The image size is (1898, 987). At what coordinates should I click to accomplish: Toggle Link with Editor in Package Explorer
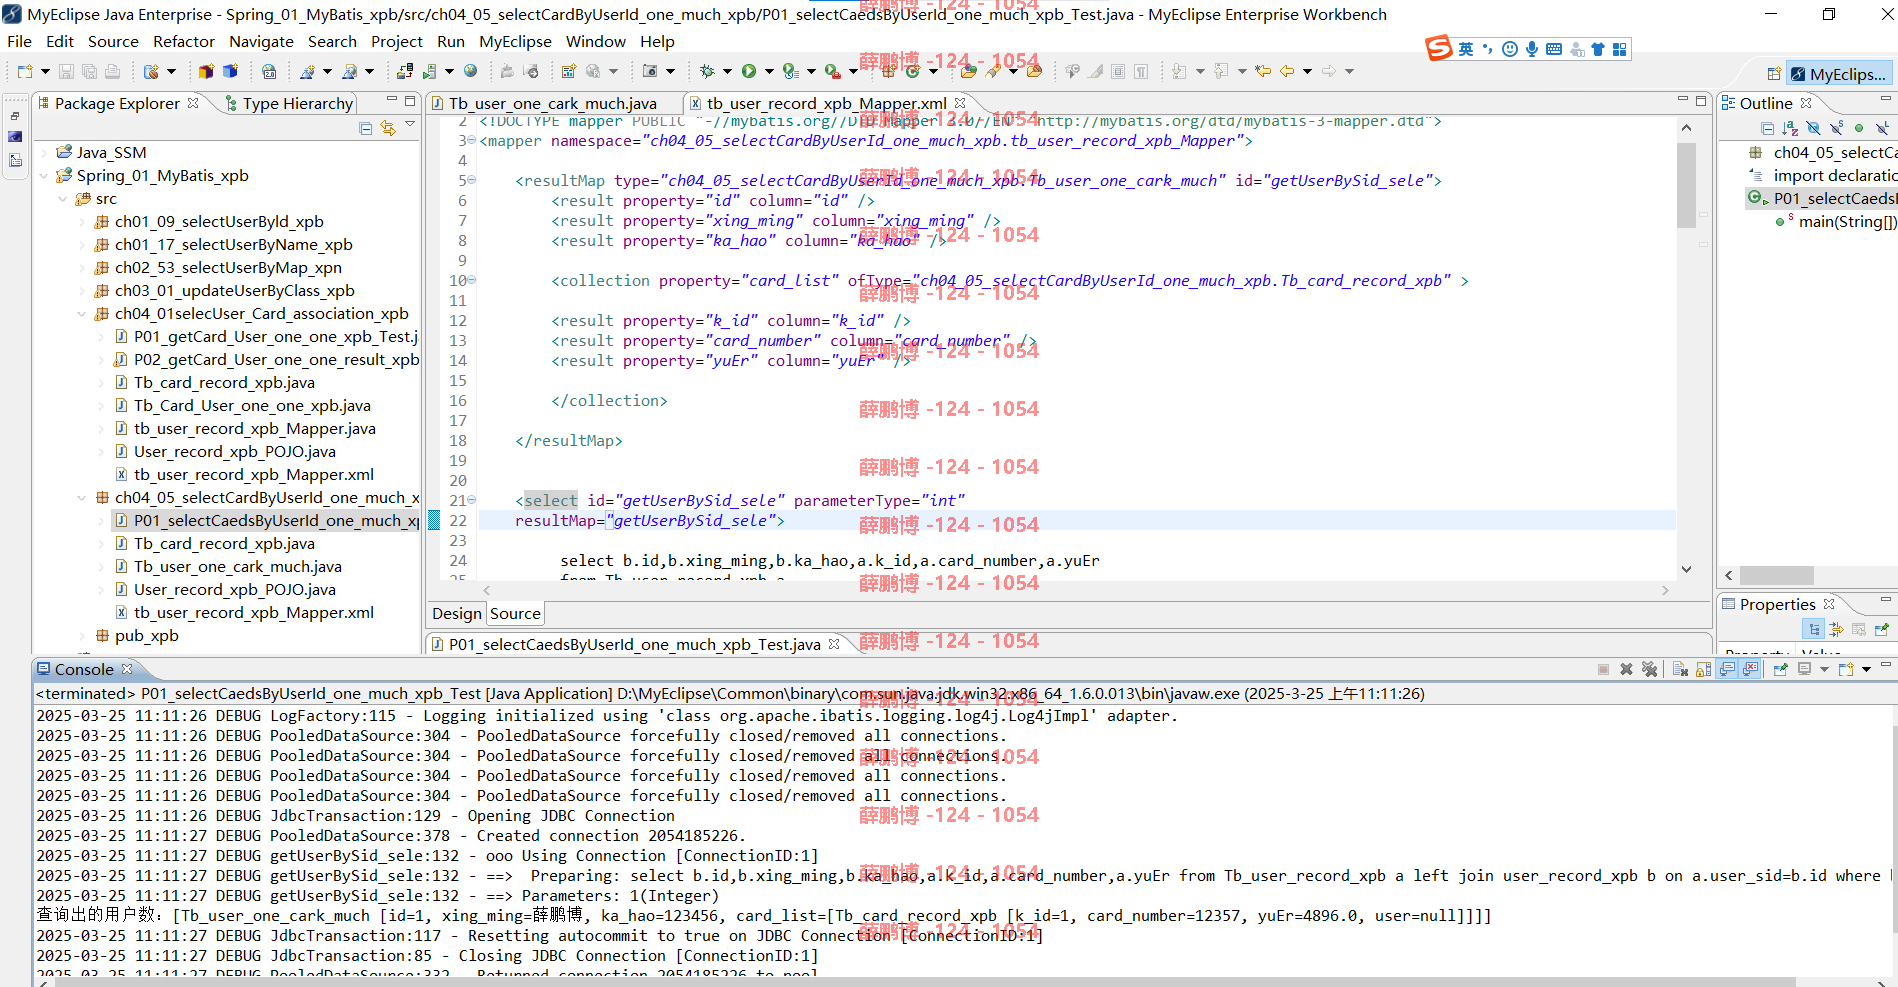pos(388,128)
